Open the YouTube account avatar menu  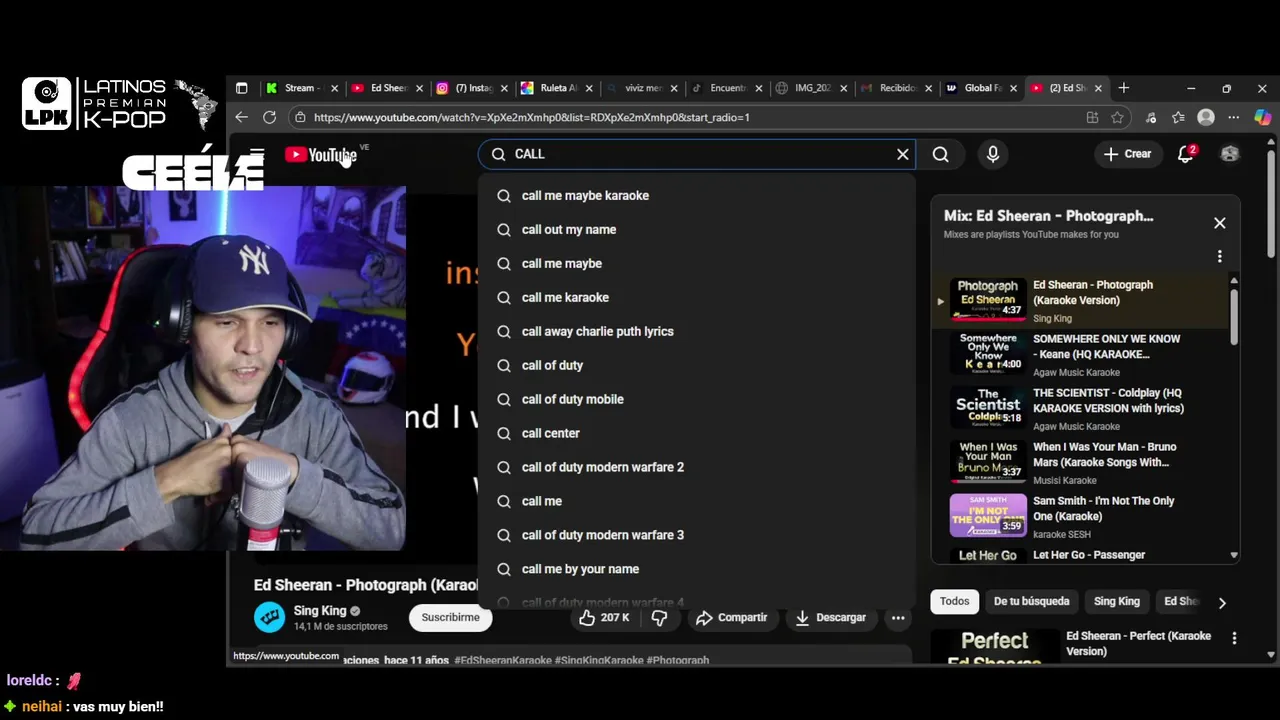(1230, 154)
